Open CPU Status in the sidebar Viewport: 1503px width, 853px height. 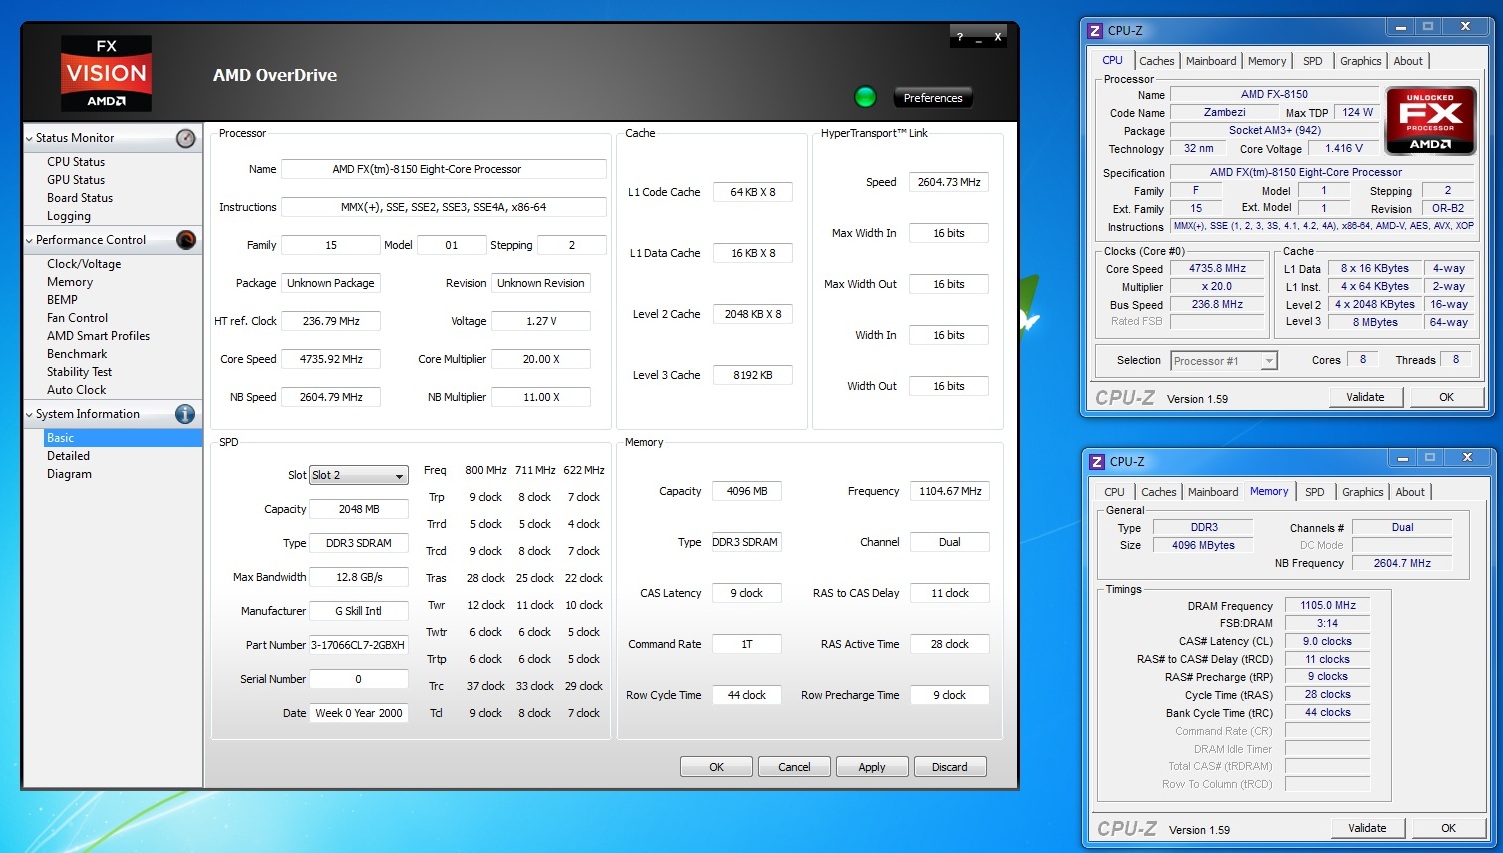point(76,162)
